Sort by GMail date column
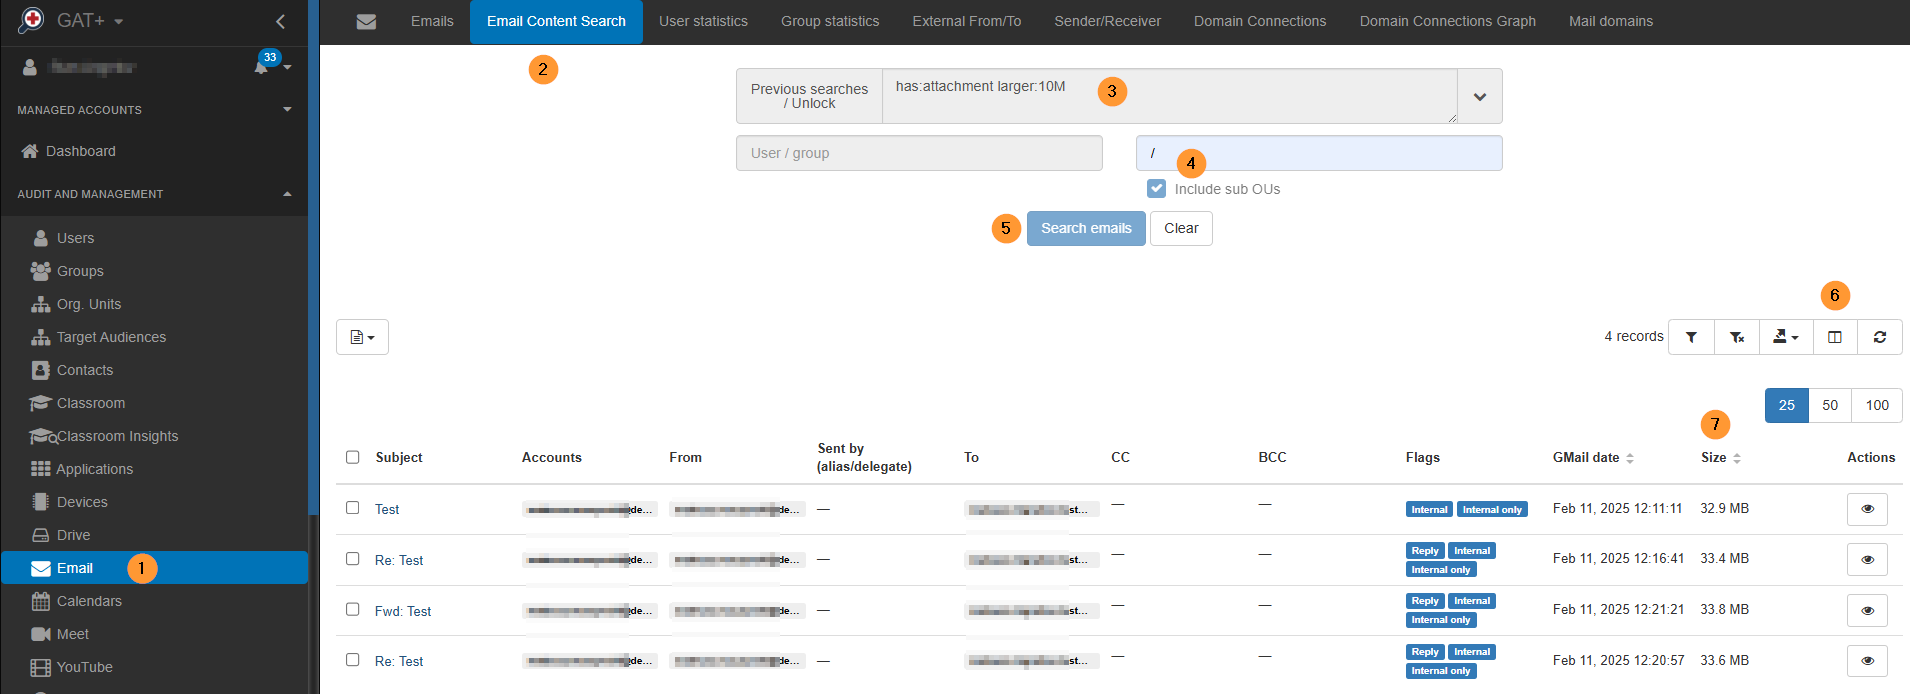 (x=1593, y=457)
